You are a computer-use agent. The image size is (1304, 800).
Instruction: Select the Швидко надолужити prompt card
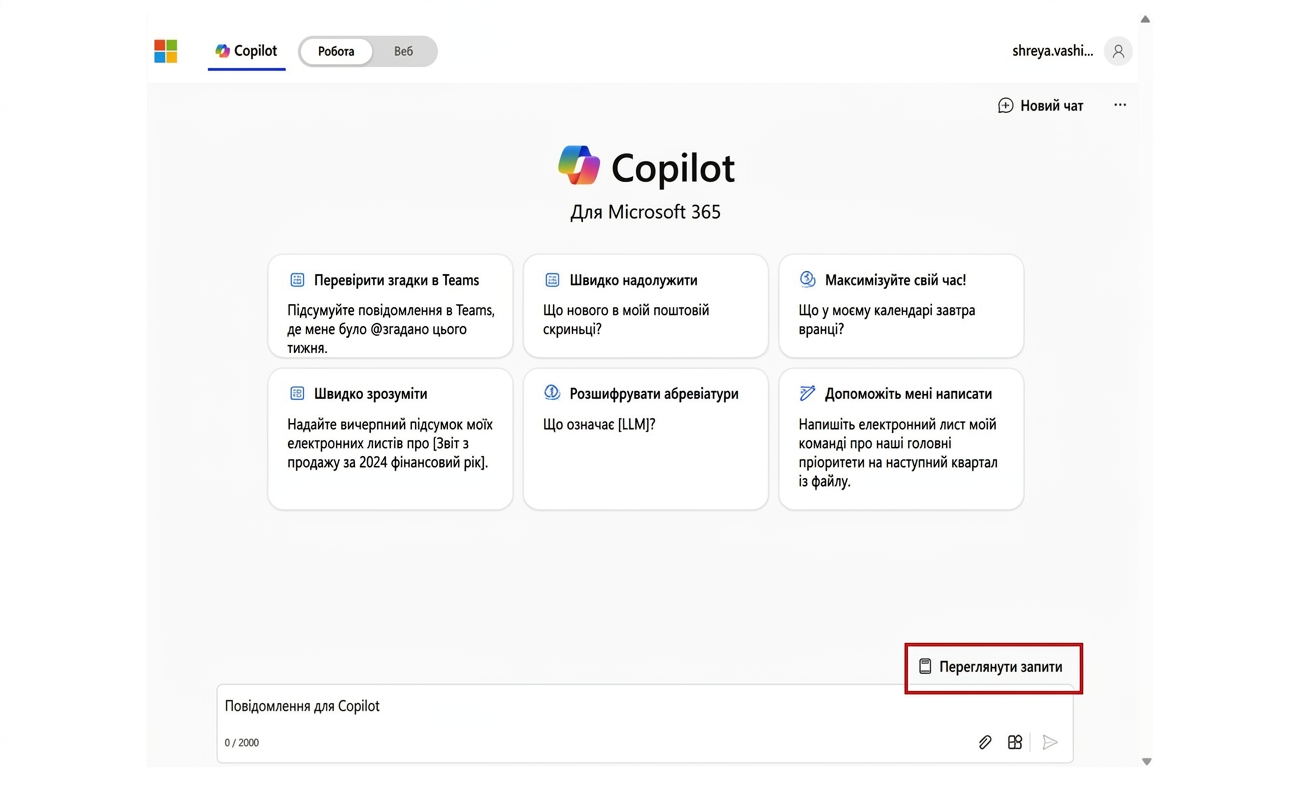pos(646,306)
